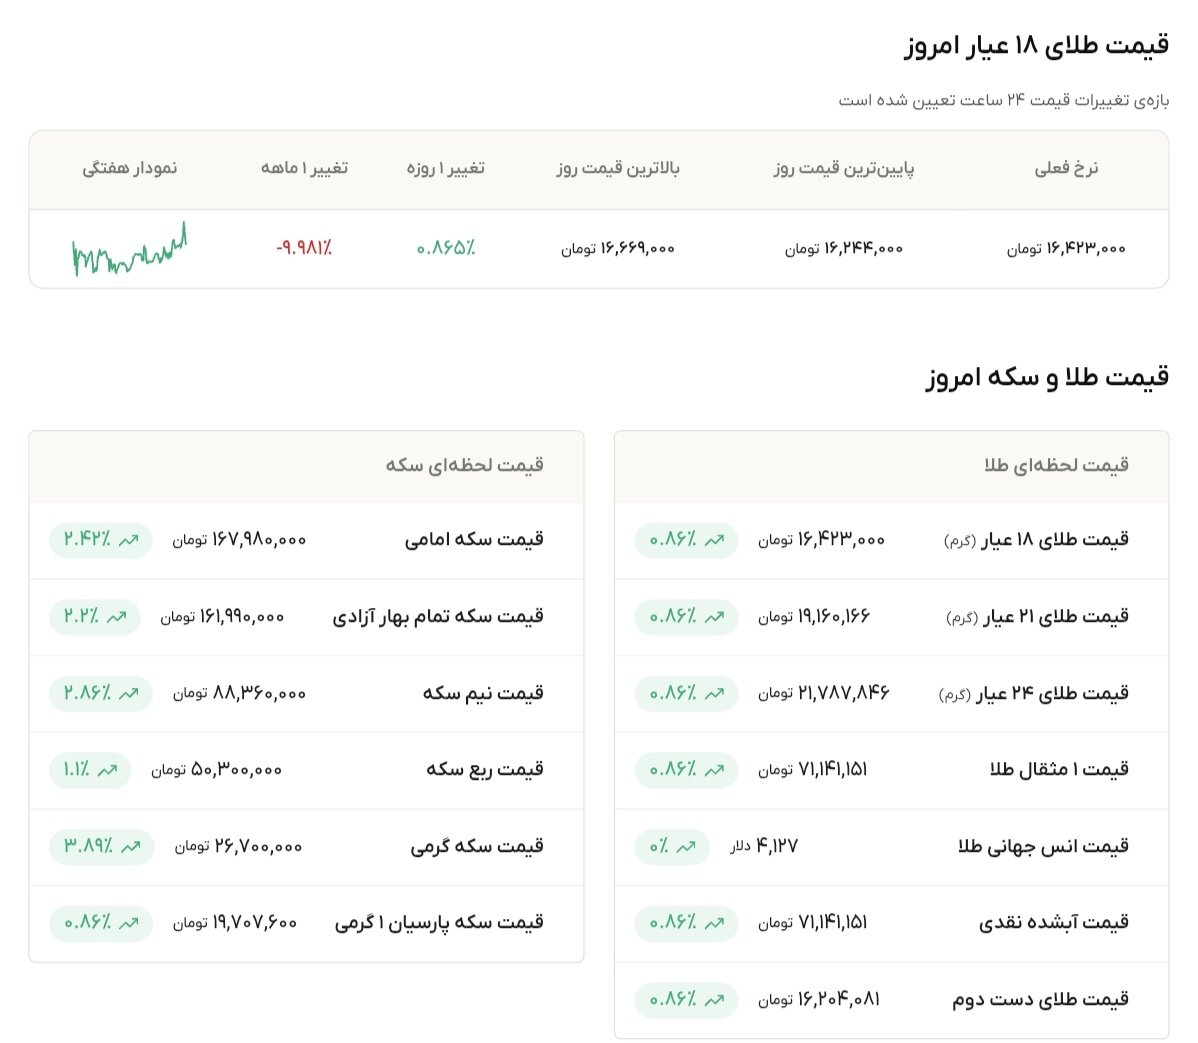The image size is (1198, 1043).
Task: Open قیمت آبشده نقدی link
Action: tap(1054, 922)
